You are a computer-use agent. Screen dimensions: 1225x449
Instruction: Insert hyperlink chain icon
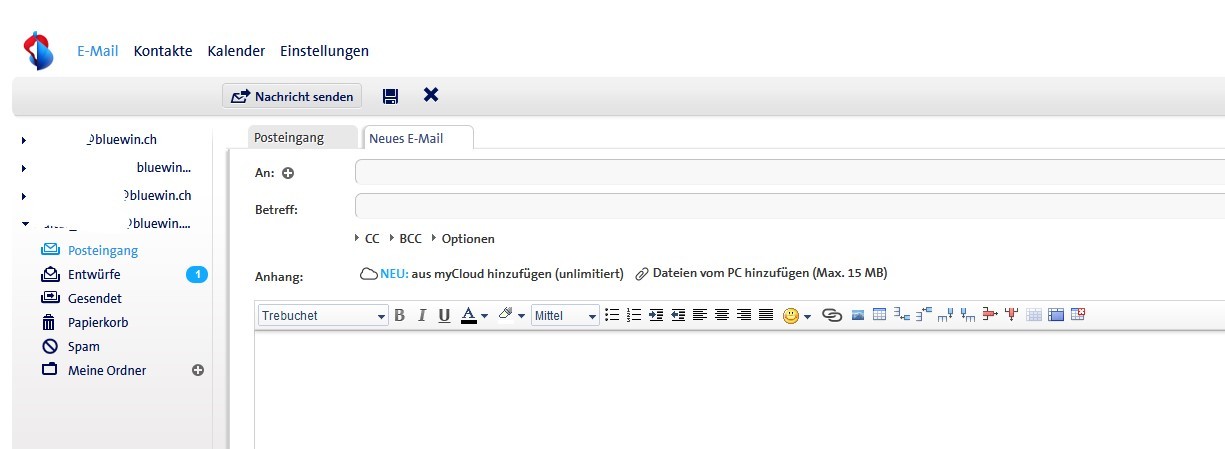coord(832,315)
